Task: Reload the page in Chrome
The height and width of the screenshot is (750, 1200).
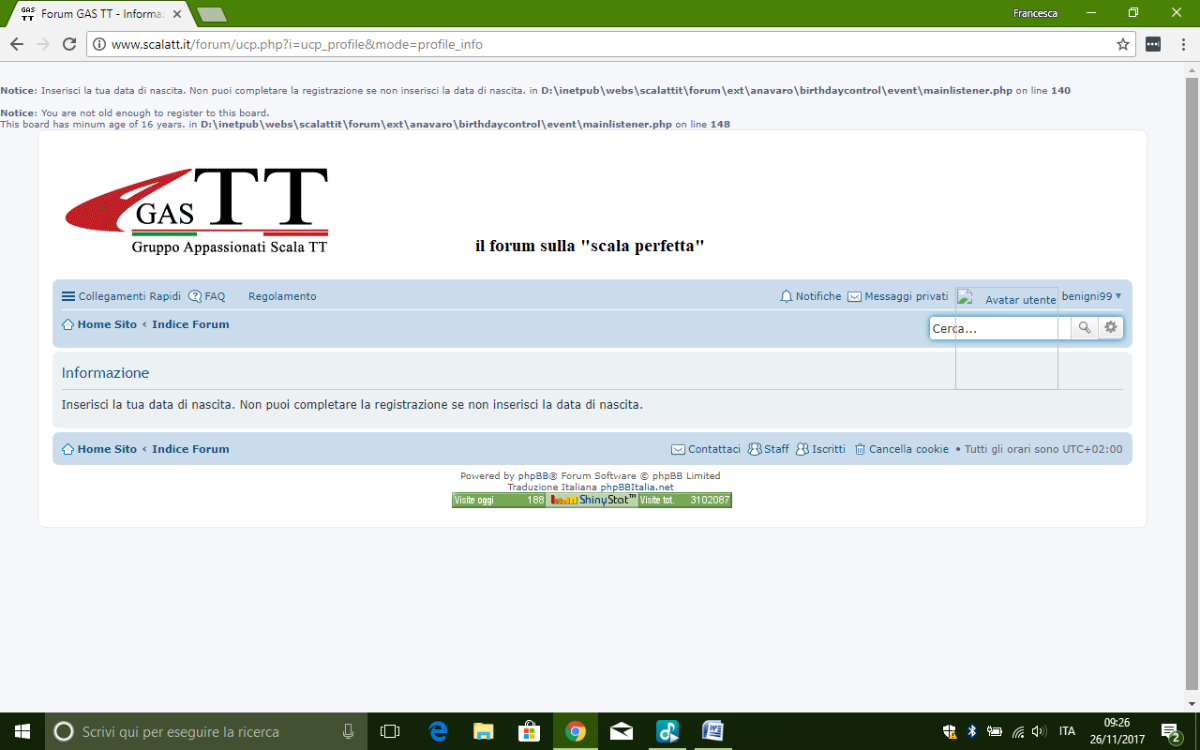Action: tap(69, 44)
